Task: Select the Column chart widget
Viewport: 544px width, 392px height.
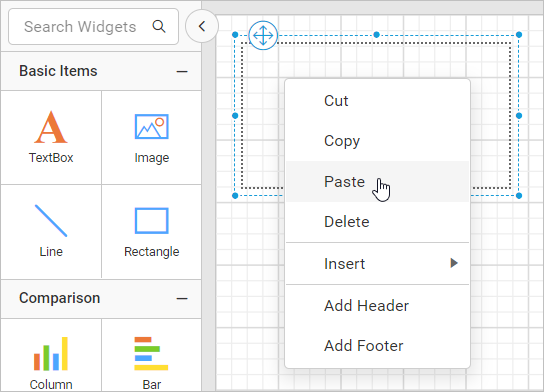Action: click(x=51, y=353)
